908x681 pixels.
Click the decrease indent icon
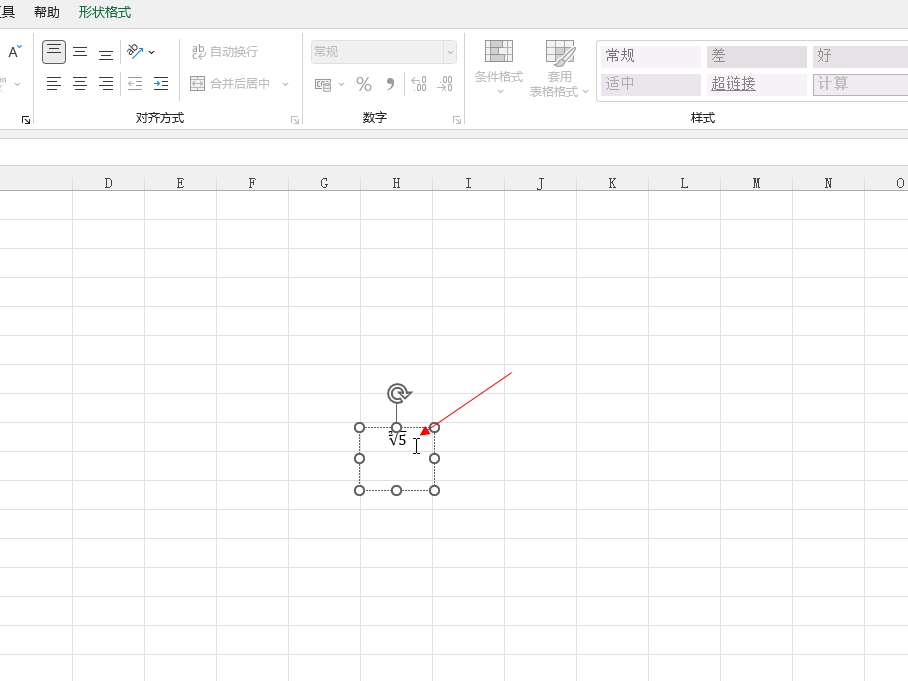135,84
